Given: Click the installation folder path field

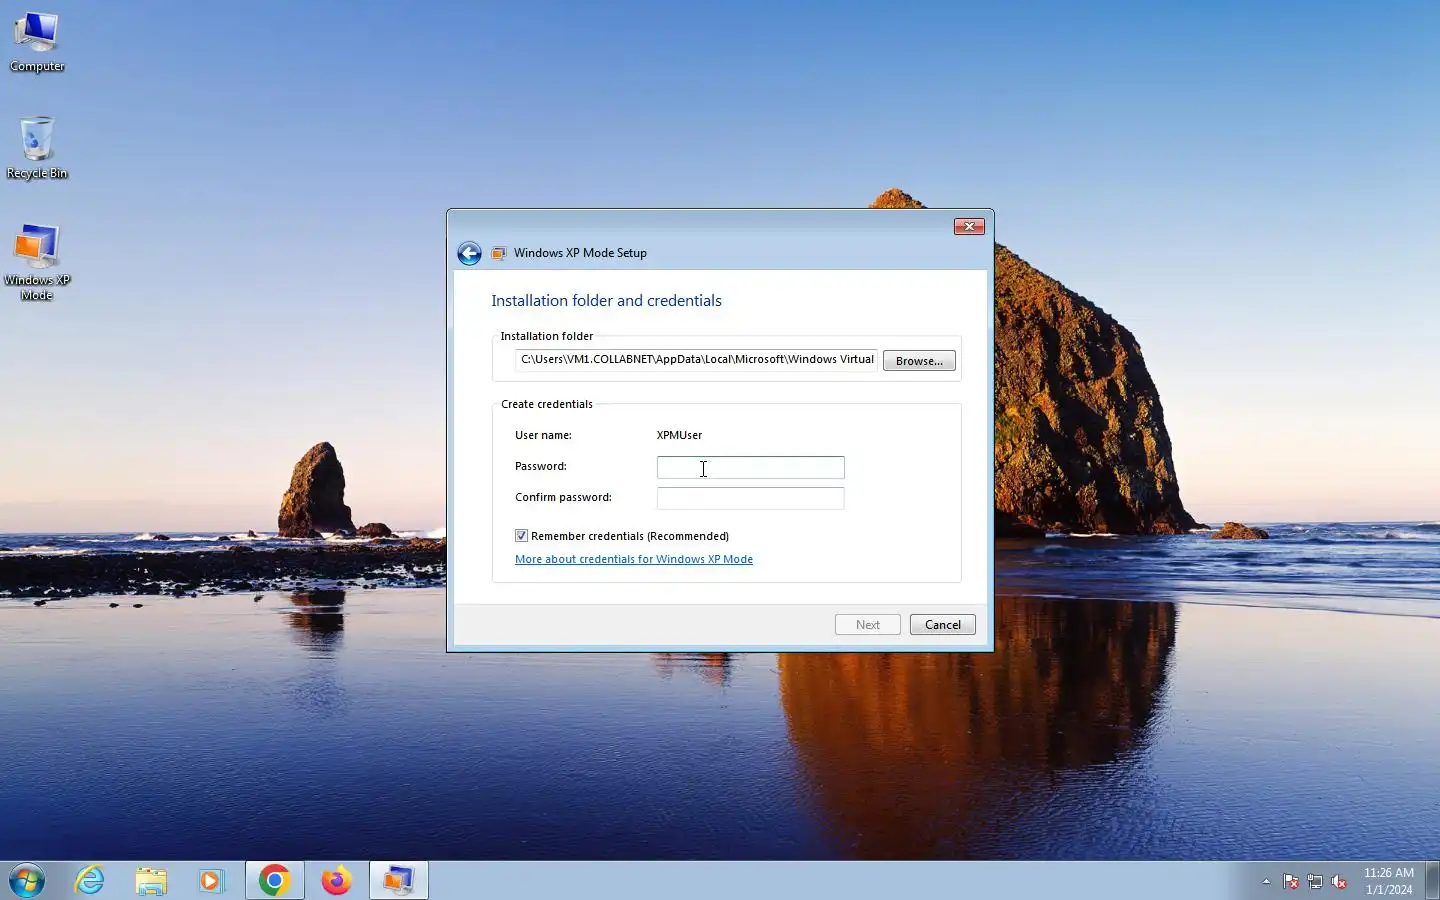Looking at the screenshot, I should click(697, 360).
